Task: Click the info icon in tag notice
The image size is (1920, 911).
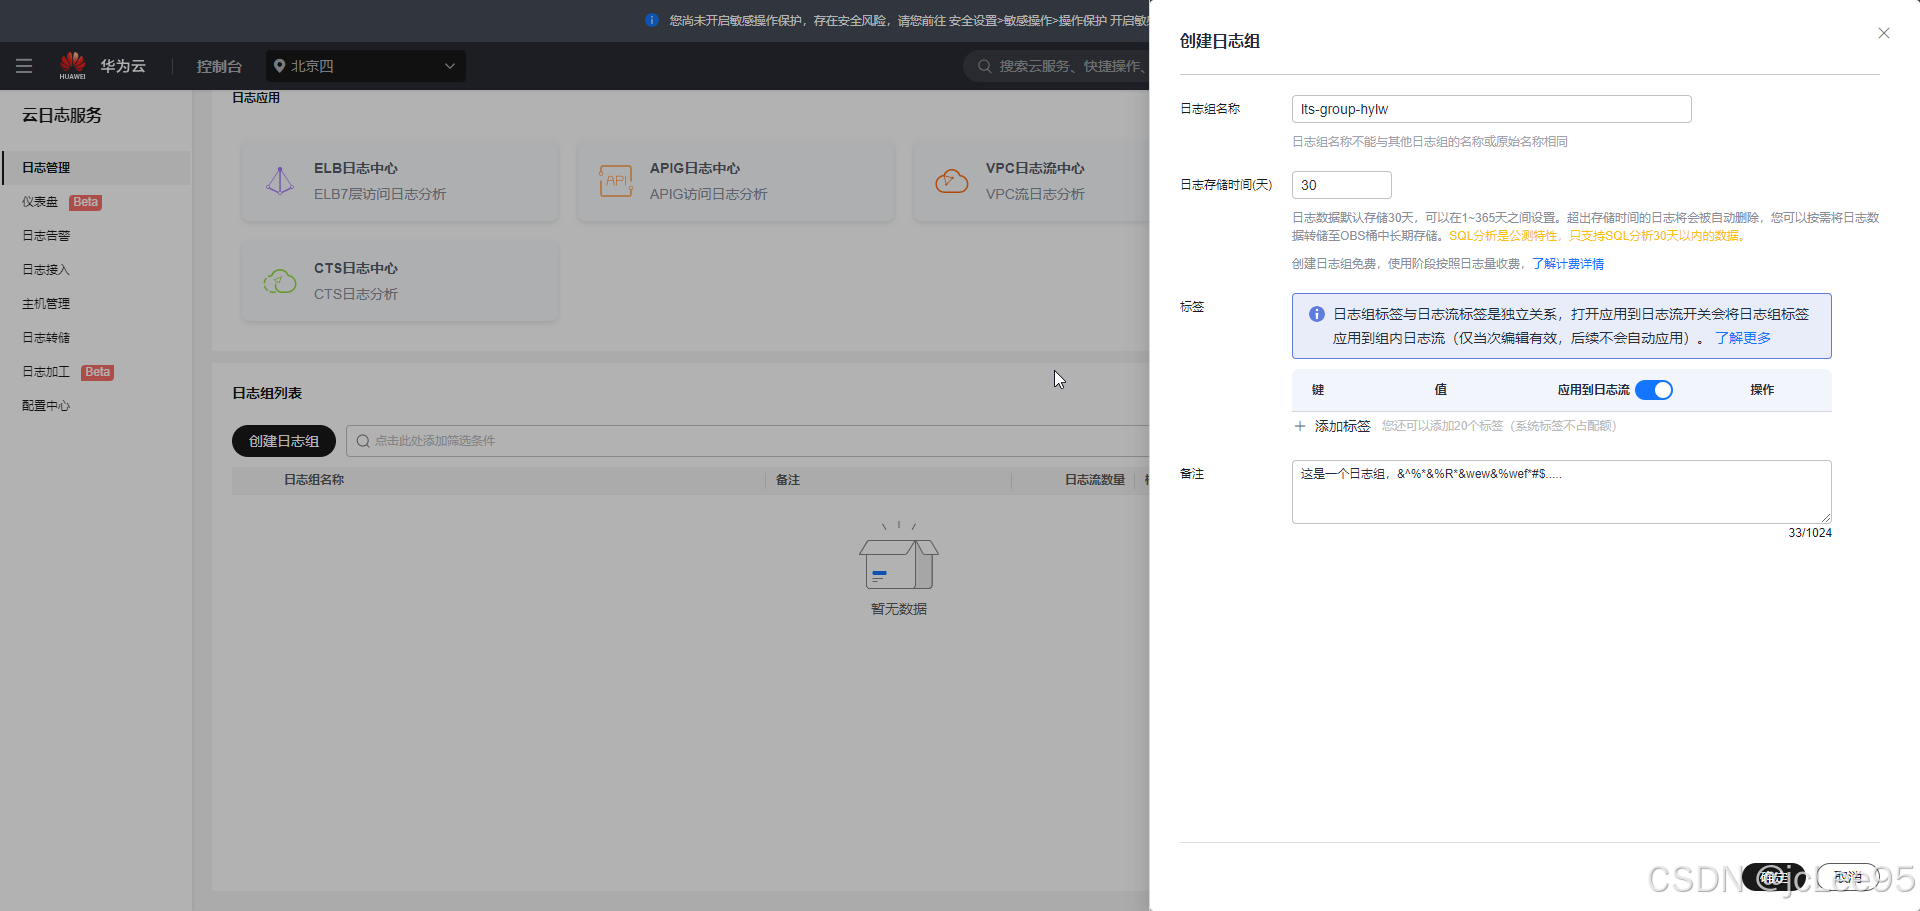Action: (1317, 314)
